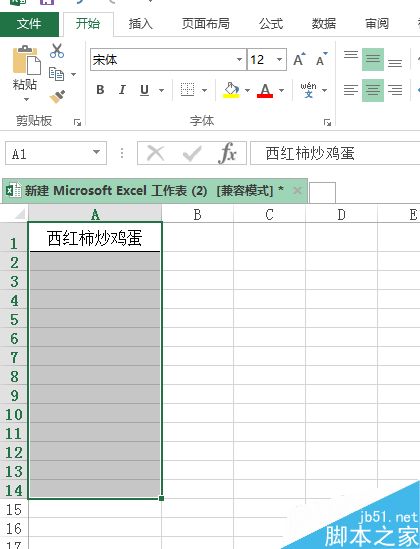420x549 pixels.
Task: Switch to the 公式 (Formulas) tab
Action: [271, 24]
